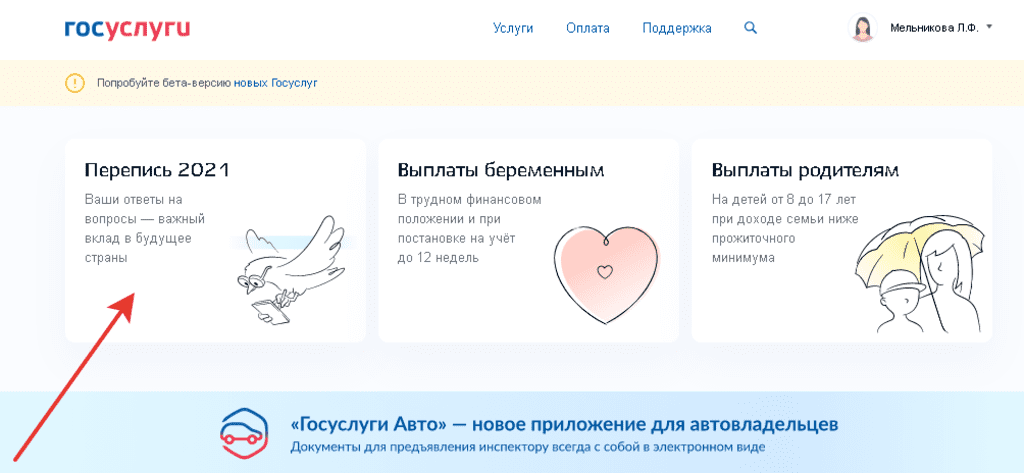Click 'Попробуйте бета-версию' notice text
Image resolution: width=1024 pixels, height=473 pixels.
pos(164,83)
